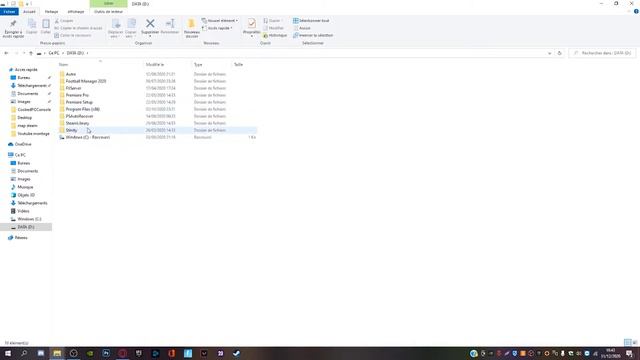This screenshot has width=640, height=360.
Task: Open map steam in the navigation pane
Action: tap(27, 126)
